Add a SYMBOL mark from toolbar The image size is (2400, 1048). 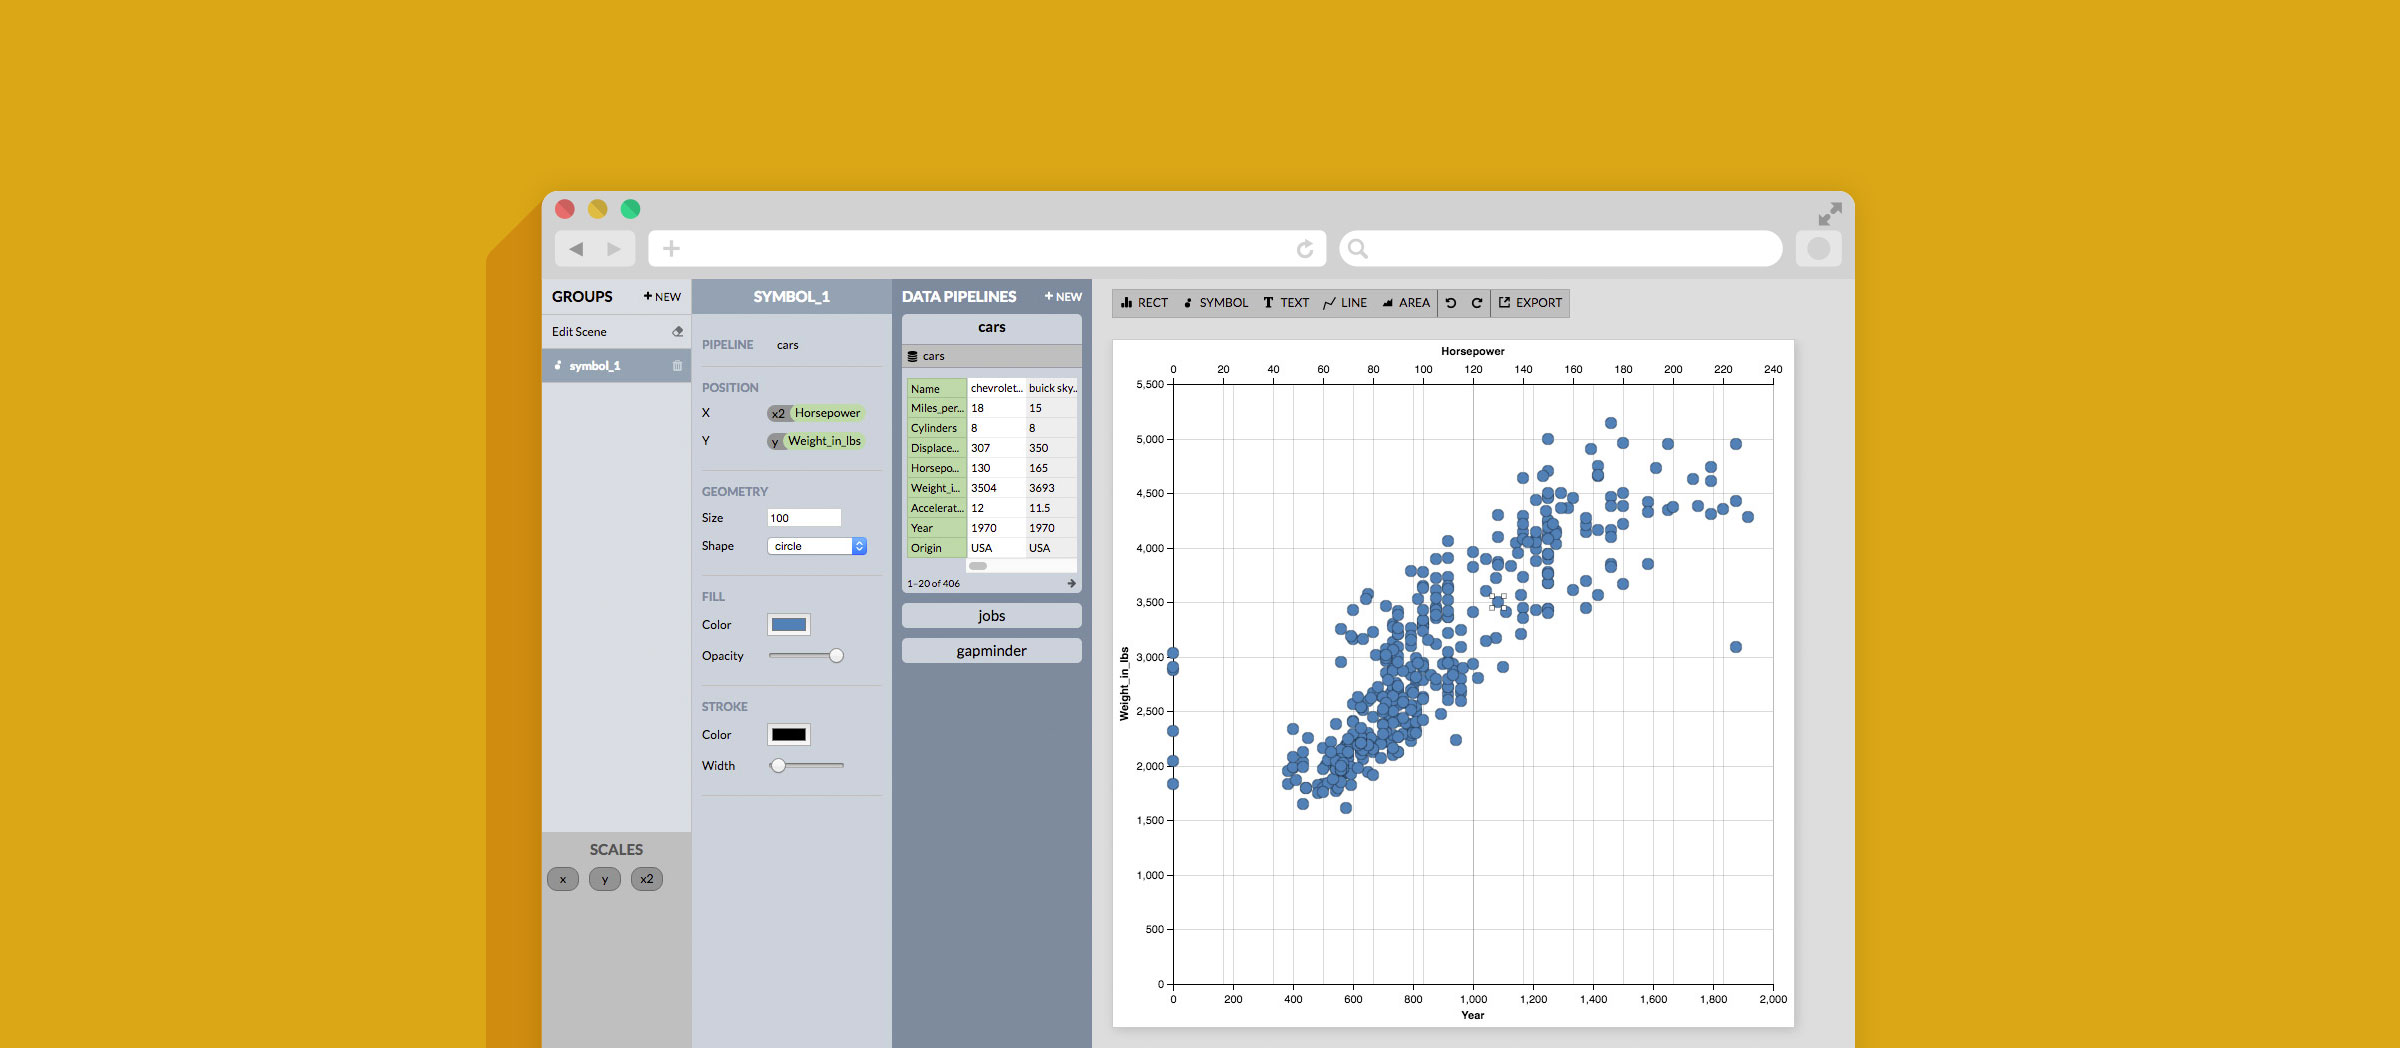[x=1215, y=303]
